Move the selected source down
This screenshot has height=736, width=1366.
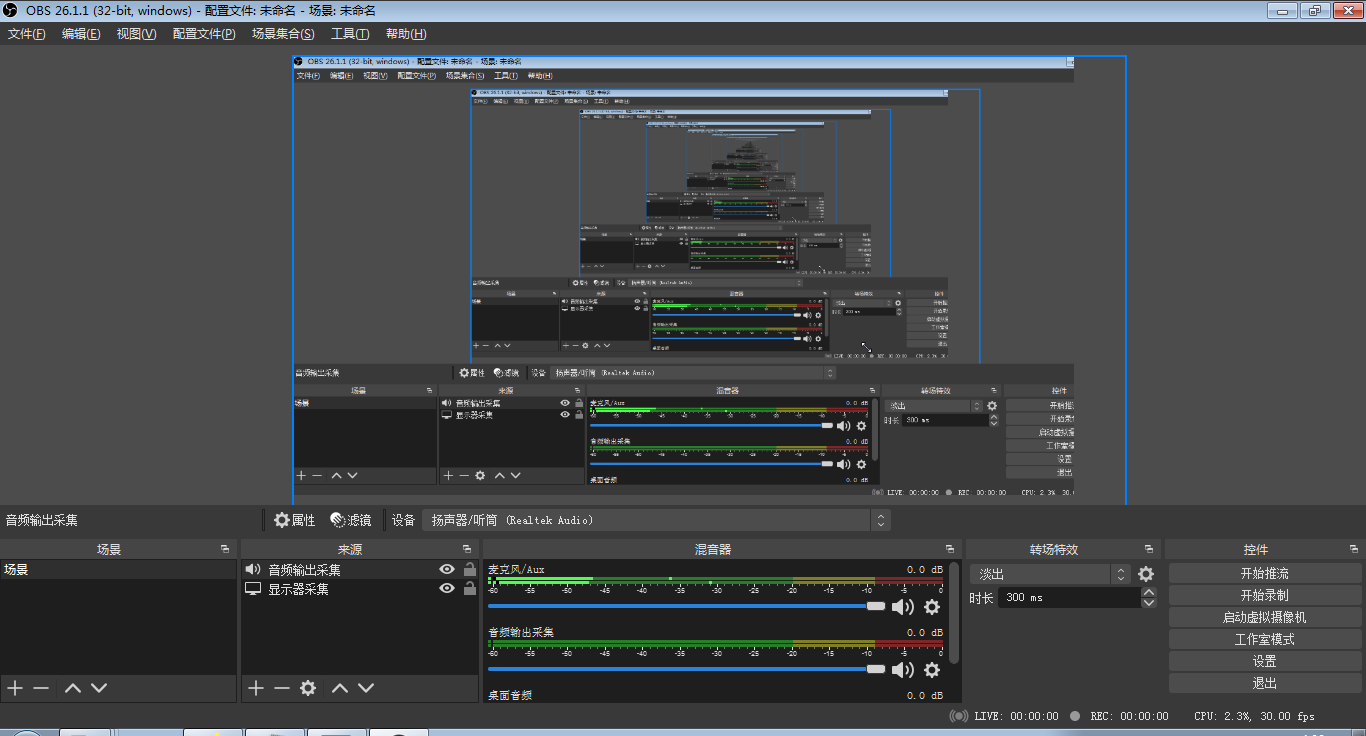click(366, 688)
